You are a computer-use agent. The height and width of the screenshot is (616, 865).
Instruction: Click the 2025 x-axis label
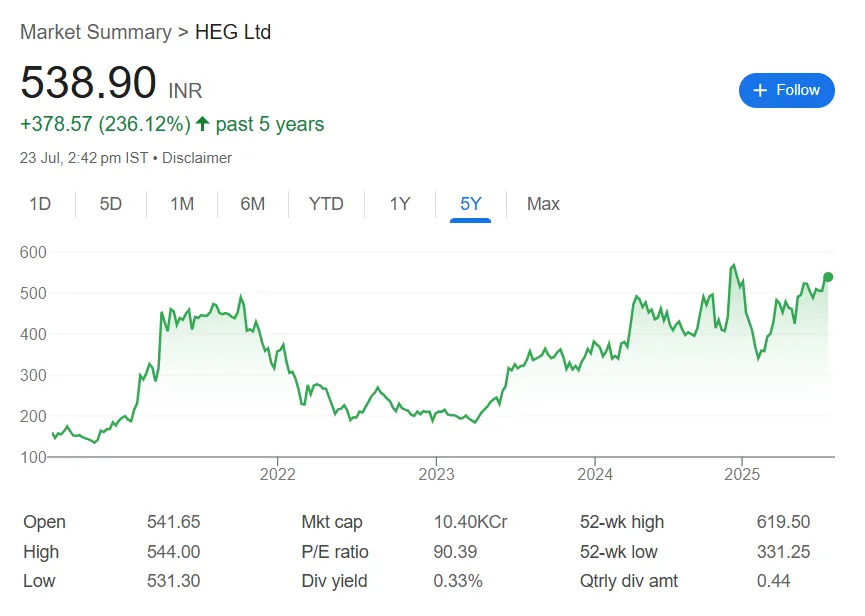point(742,474)
